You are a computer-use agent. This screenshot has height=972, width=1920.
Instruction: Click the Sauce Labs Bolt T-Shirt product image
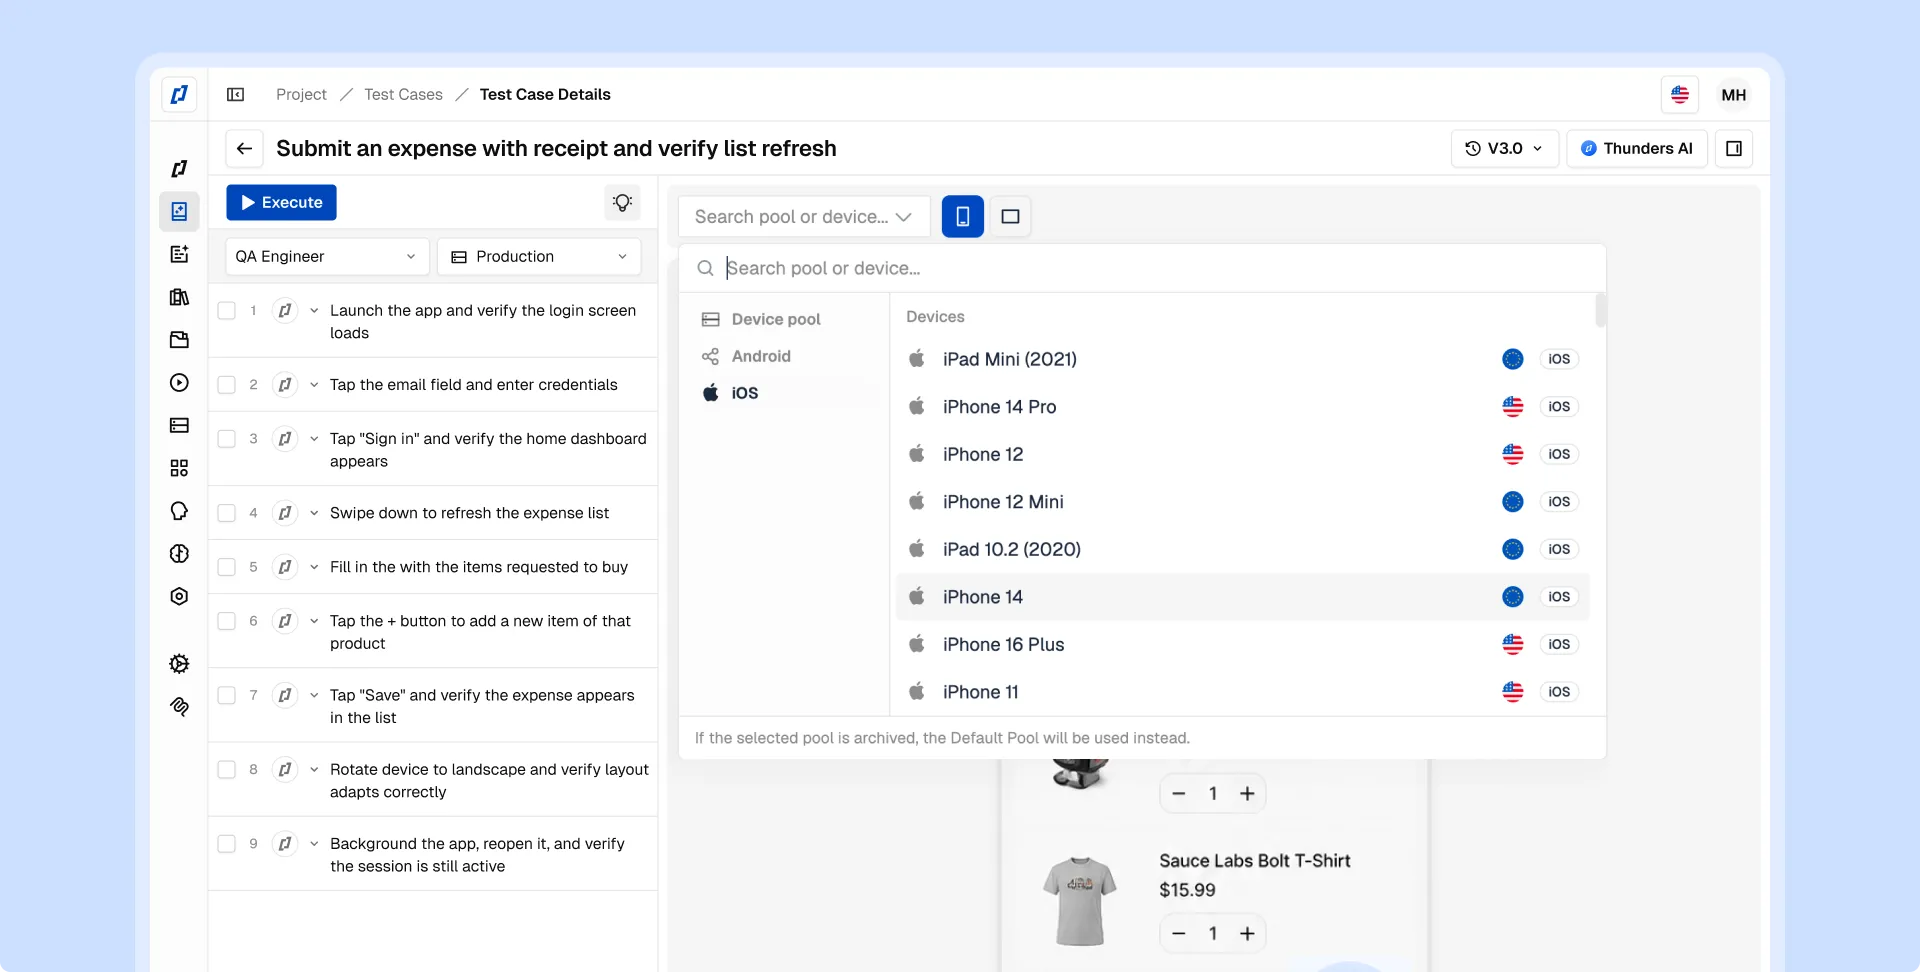[x=1079, y=900]
